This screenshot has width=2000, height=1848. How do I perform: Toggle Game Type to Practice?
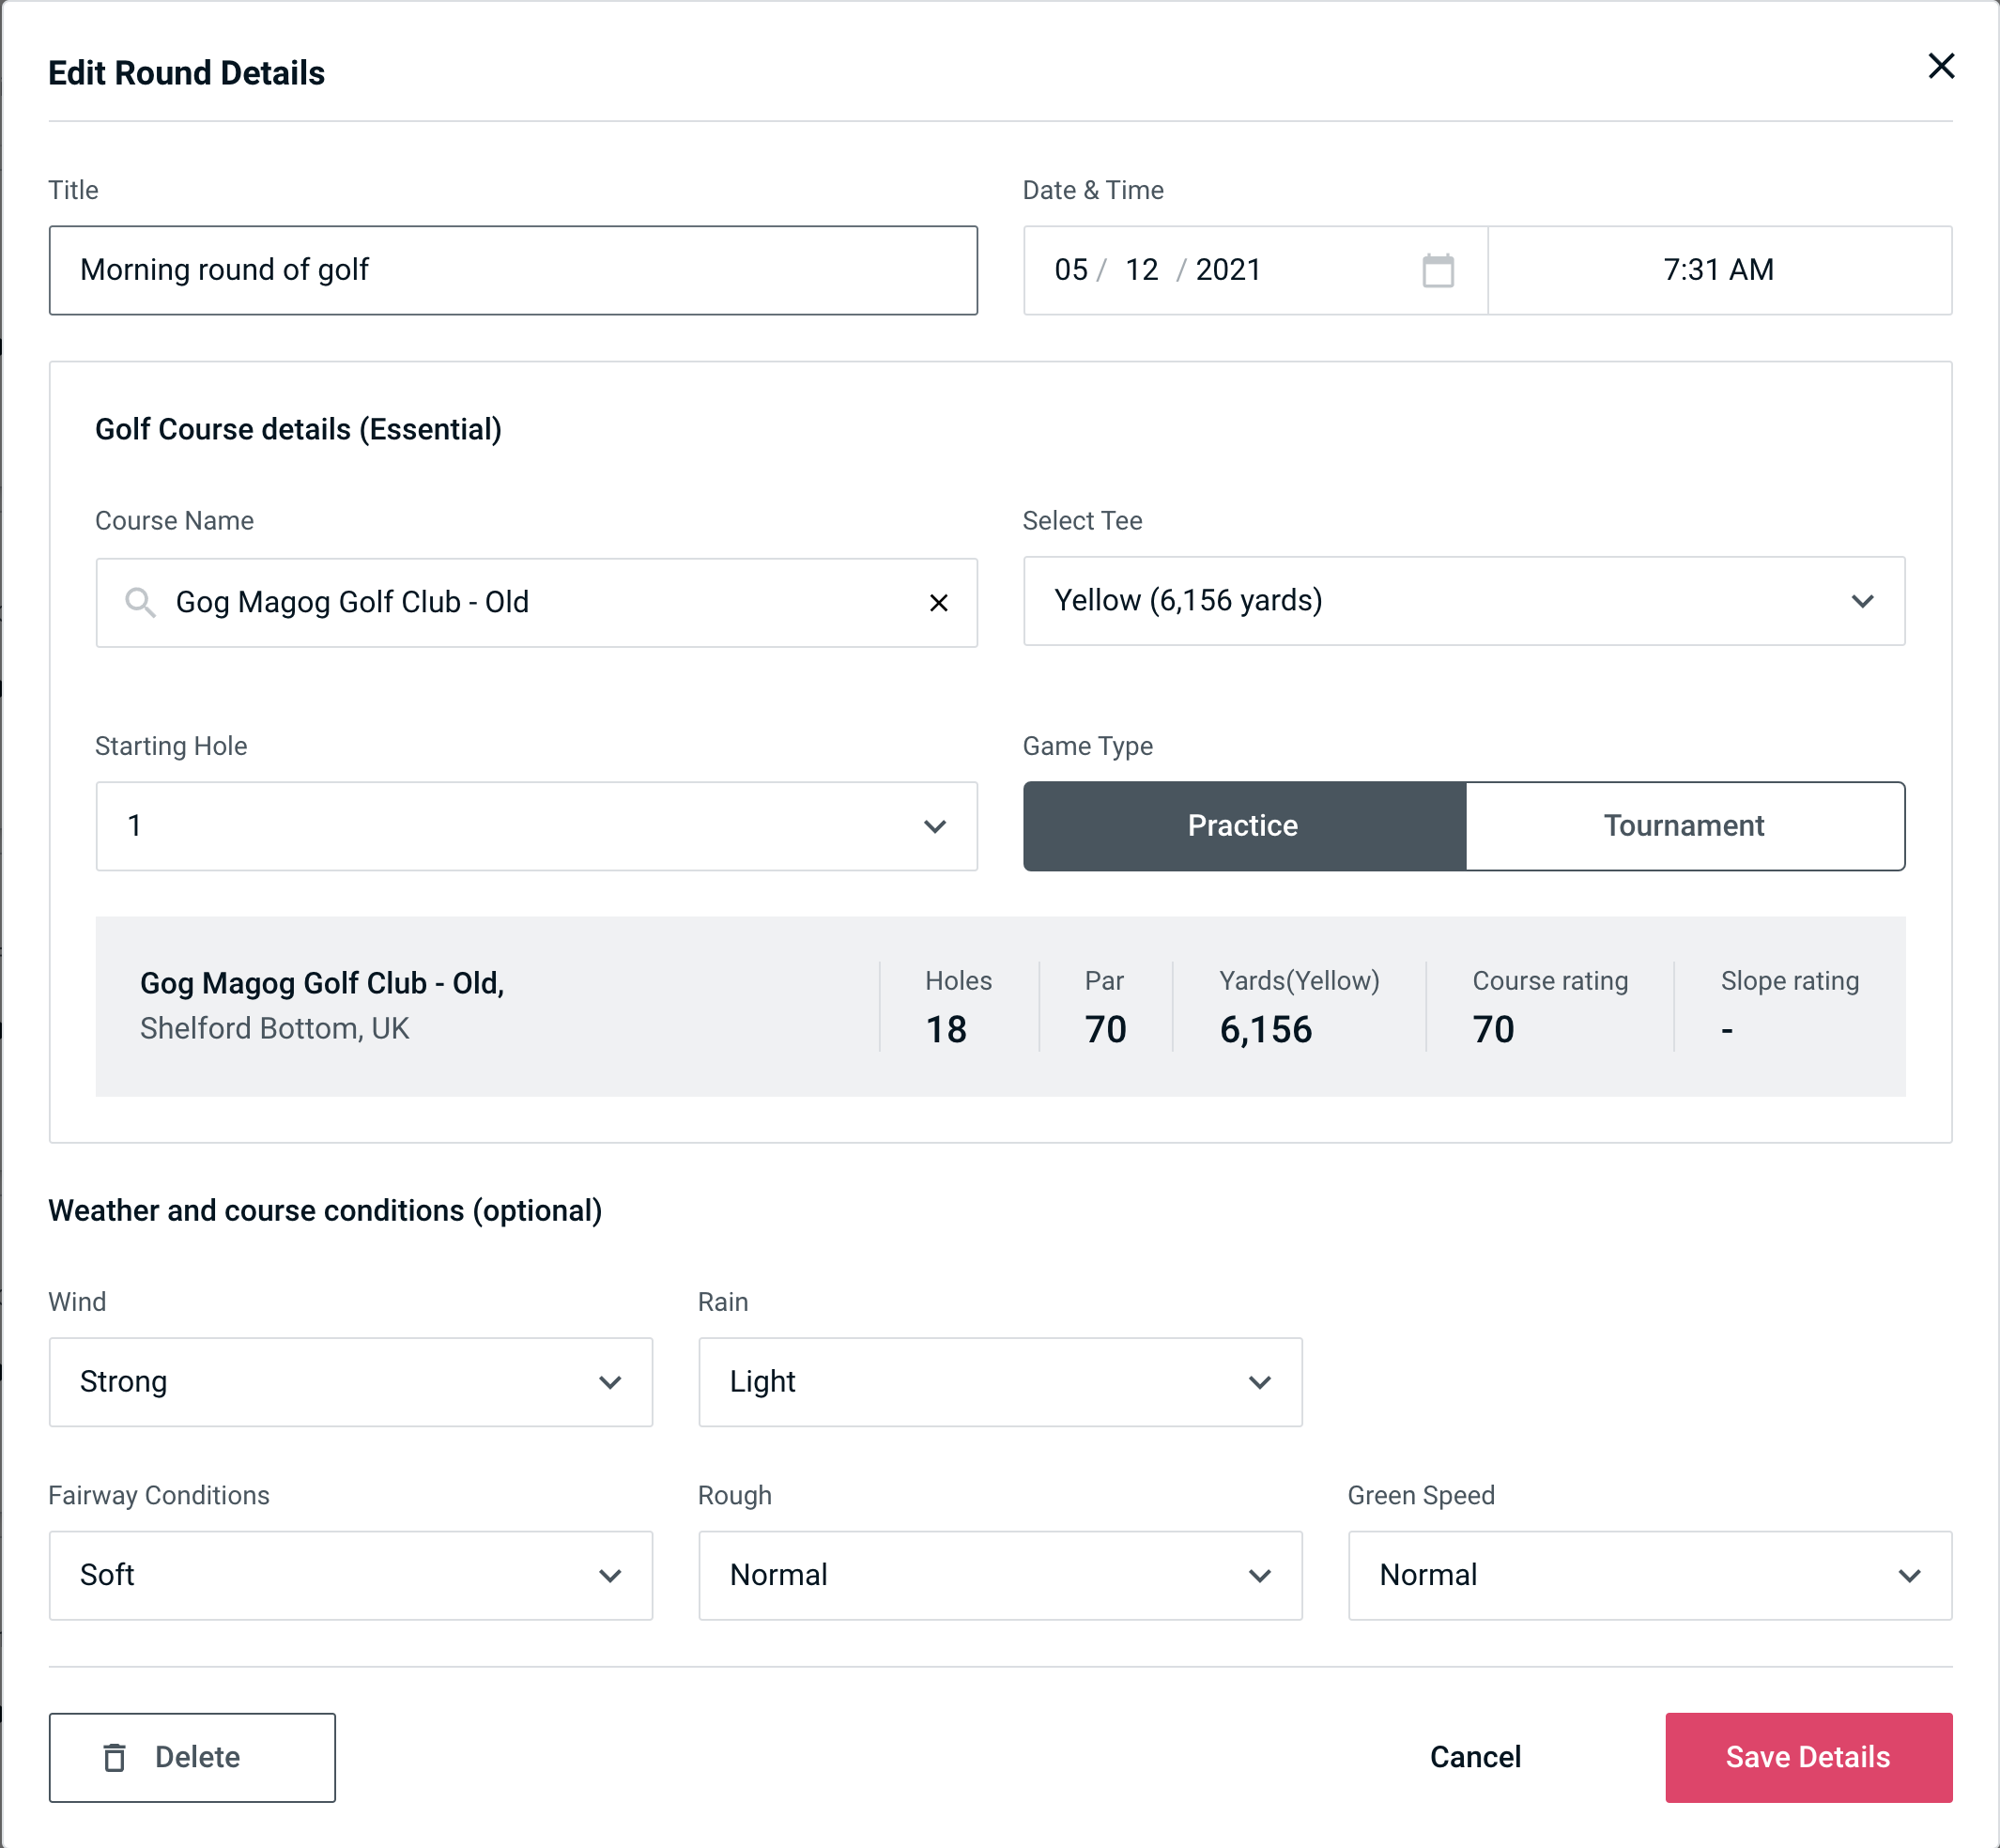click(1244, 825)
